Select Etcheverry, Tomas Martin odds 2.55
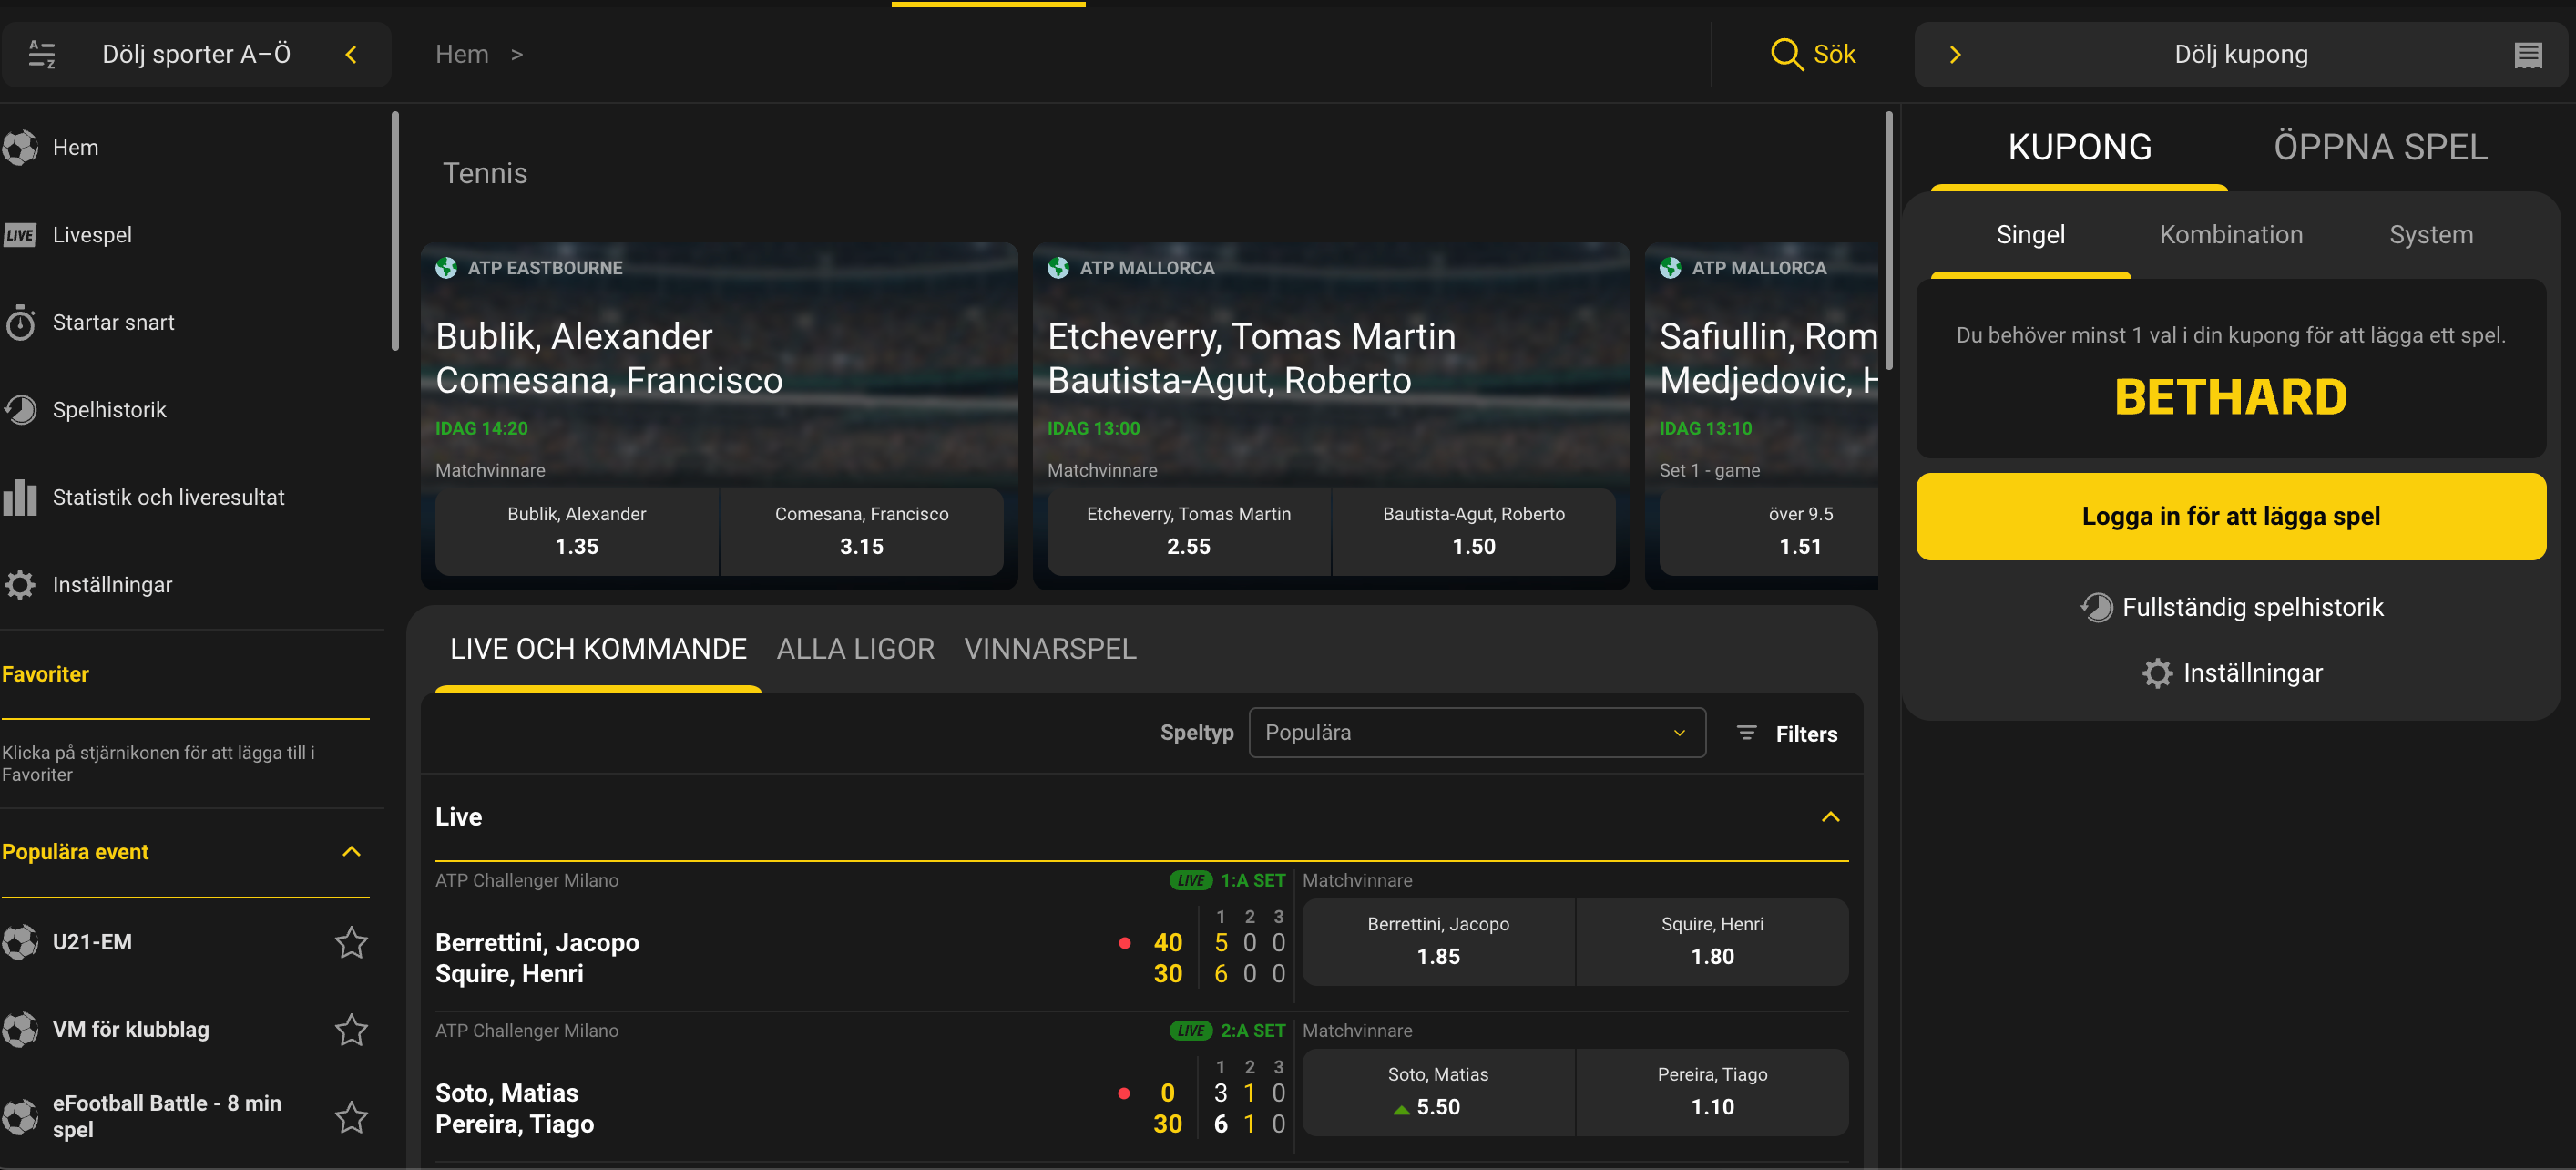Screen dimensions: 2576x1170 click(1189, 531)
